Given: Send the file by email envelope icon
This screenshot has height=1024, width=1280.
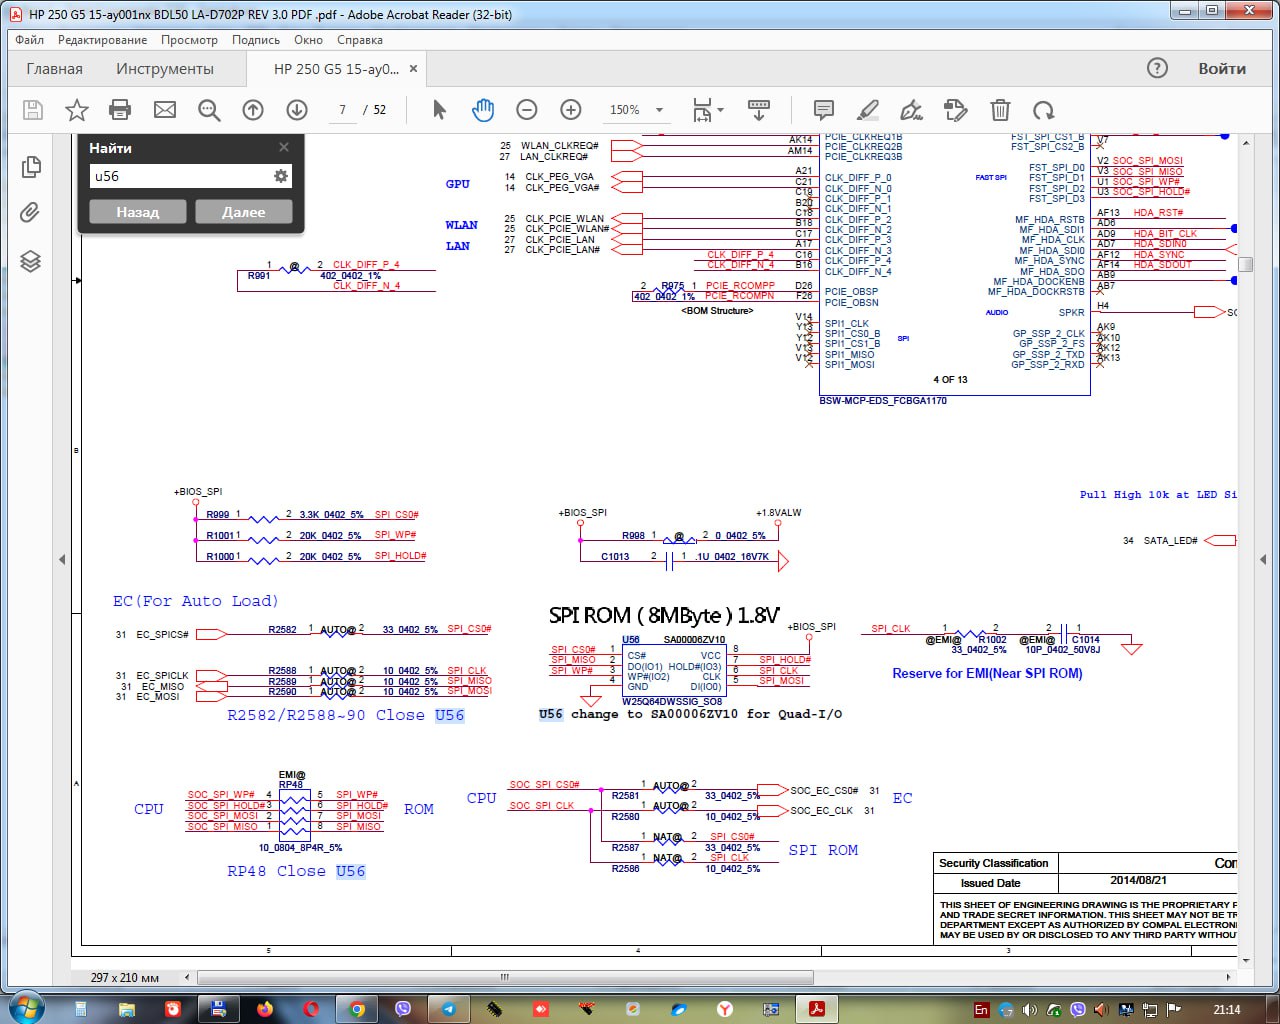Looking at the screenshot, I should click(165, 110).
